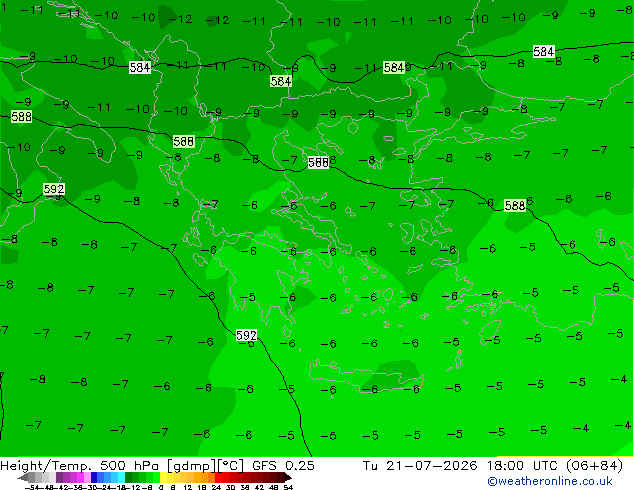Click the 592 contour label near the left map edge
Screen dimensions: 634x490
click(x=54, y=189)
